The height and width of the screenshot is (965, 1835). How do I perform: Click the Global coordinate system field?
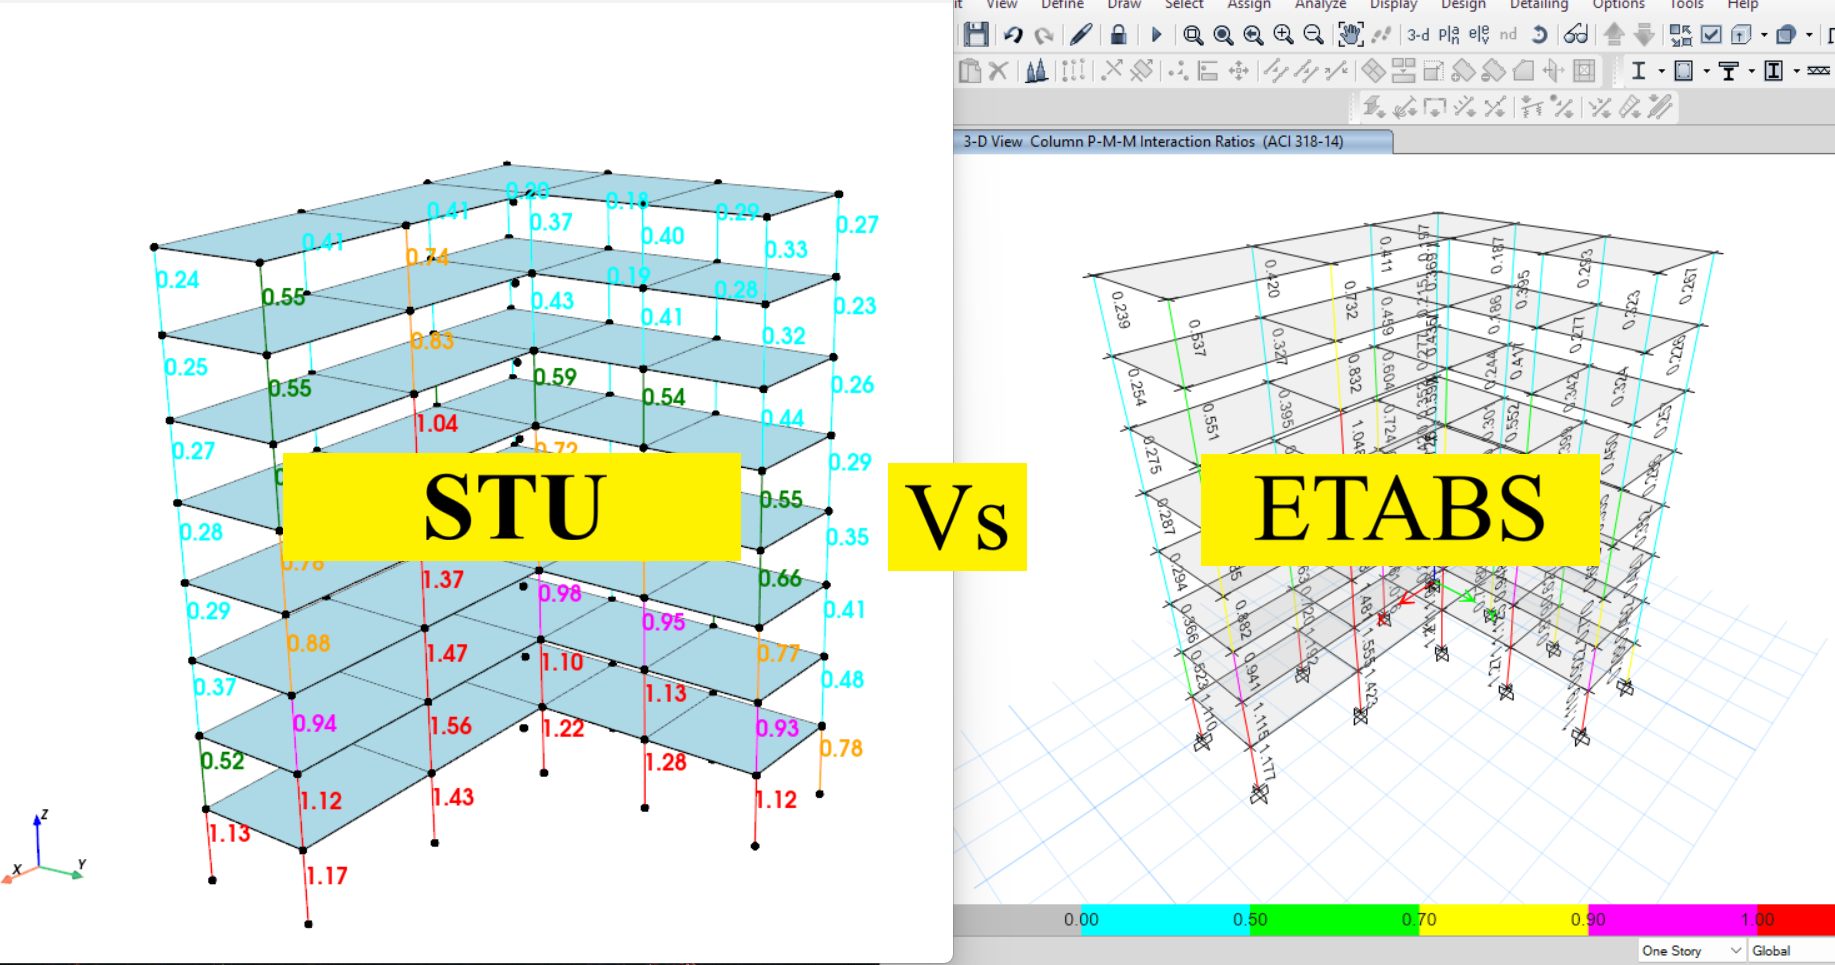1790,951
